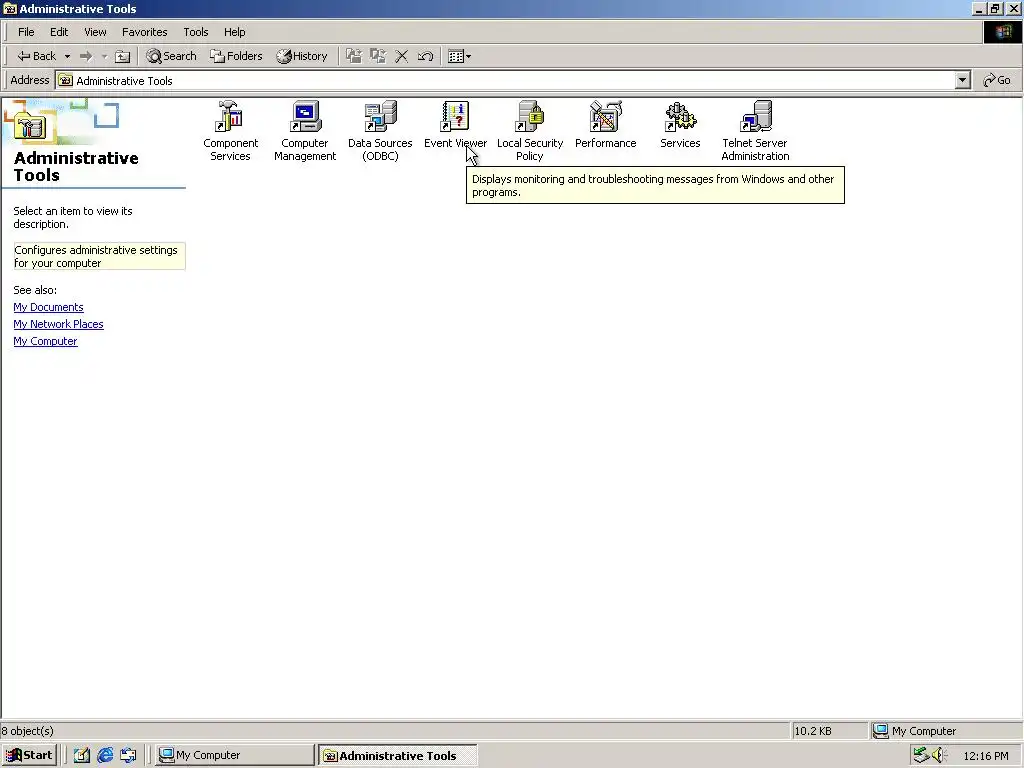Viewport: 1024px width, 768px height.
Task: Open the History pane
Action: click(302, 56)
